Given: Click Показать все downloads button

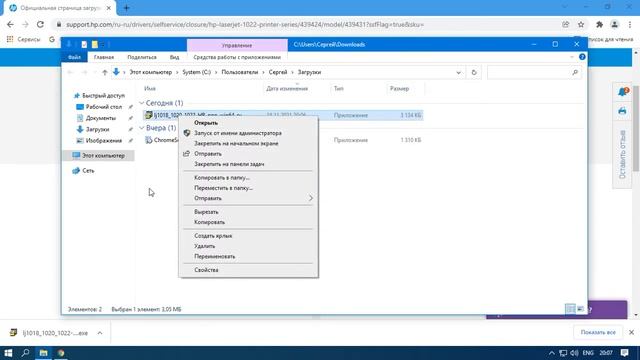Looking at the screenshot, I should (x=598, y=333).
